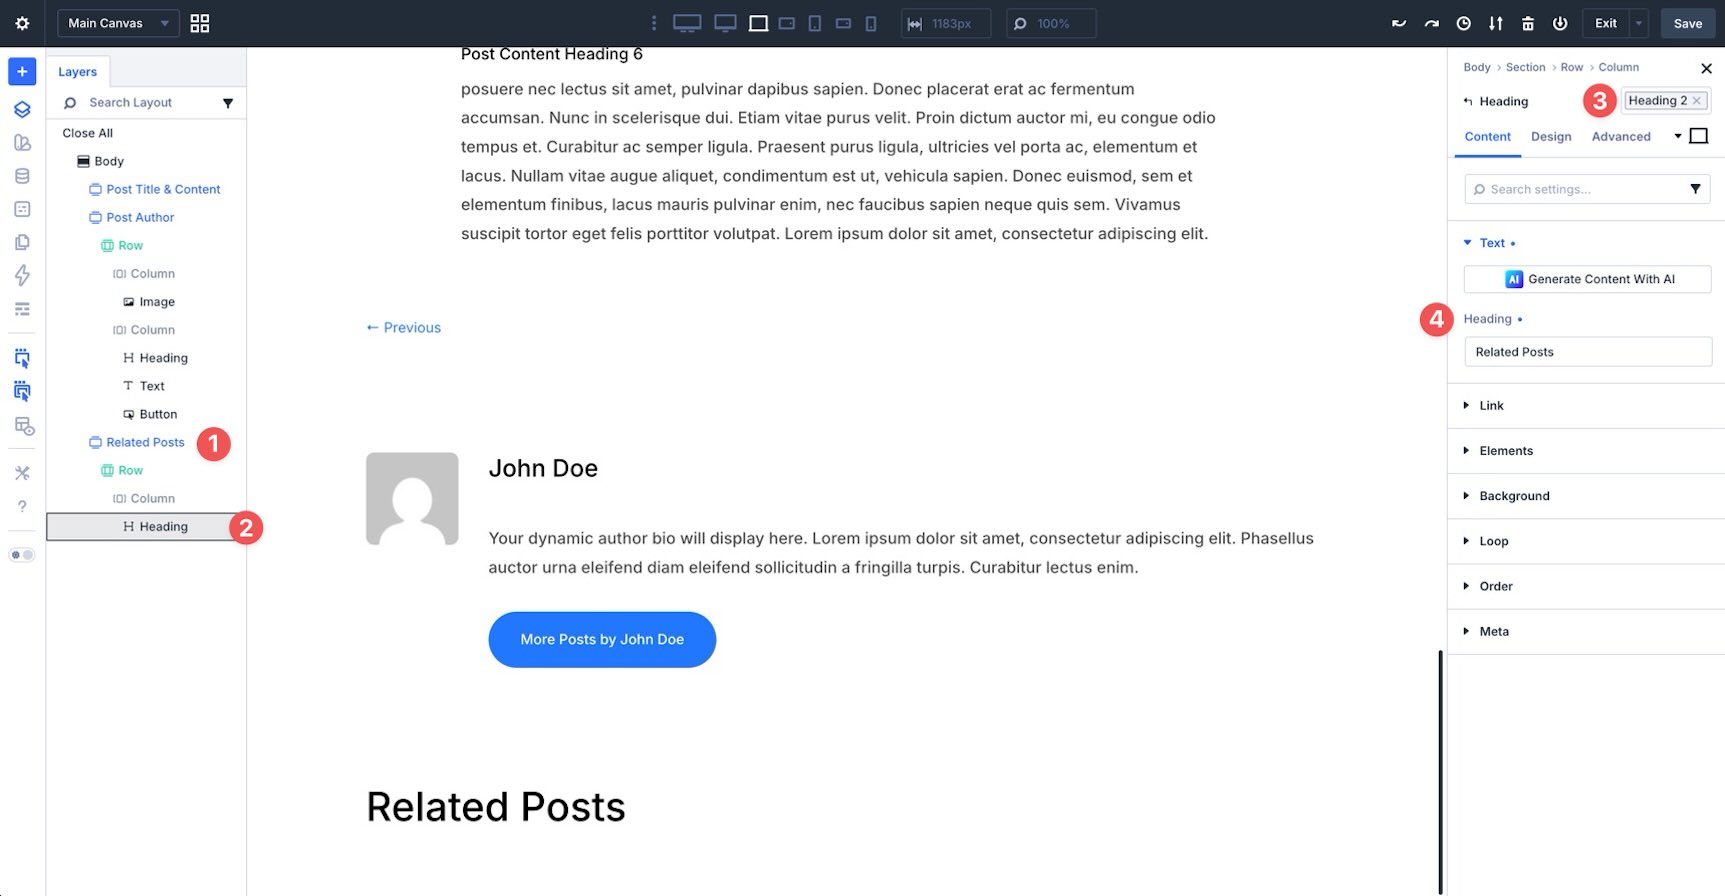Click the canvas vertical scrollbar
Viewport: 1725px width, 896px height.
pos(1440,772)
